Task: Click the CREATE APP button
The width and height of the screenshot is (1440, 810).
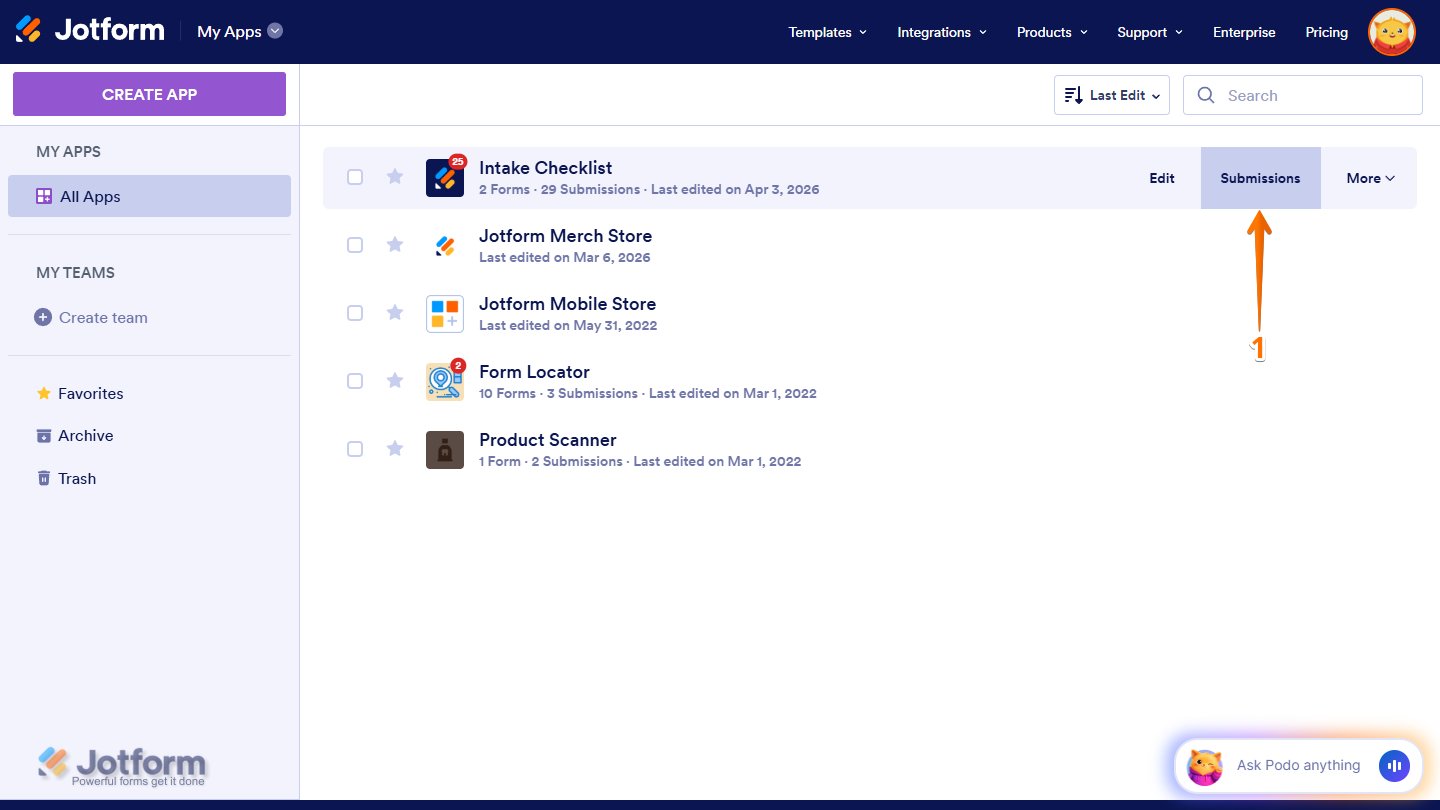Action: (x=149, y=93)
